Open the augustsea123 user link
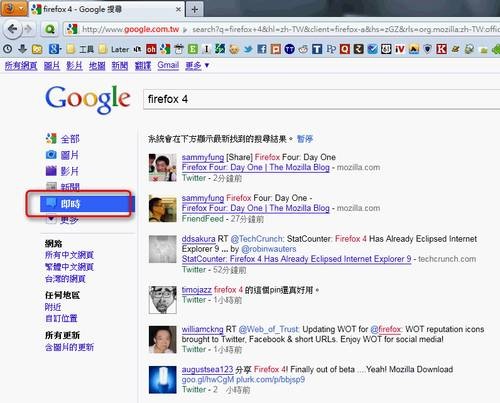500x403 pixels. 207,369
